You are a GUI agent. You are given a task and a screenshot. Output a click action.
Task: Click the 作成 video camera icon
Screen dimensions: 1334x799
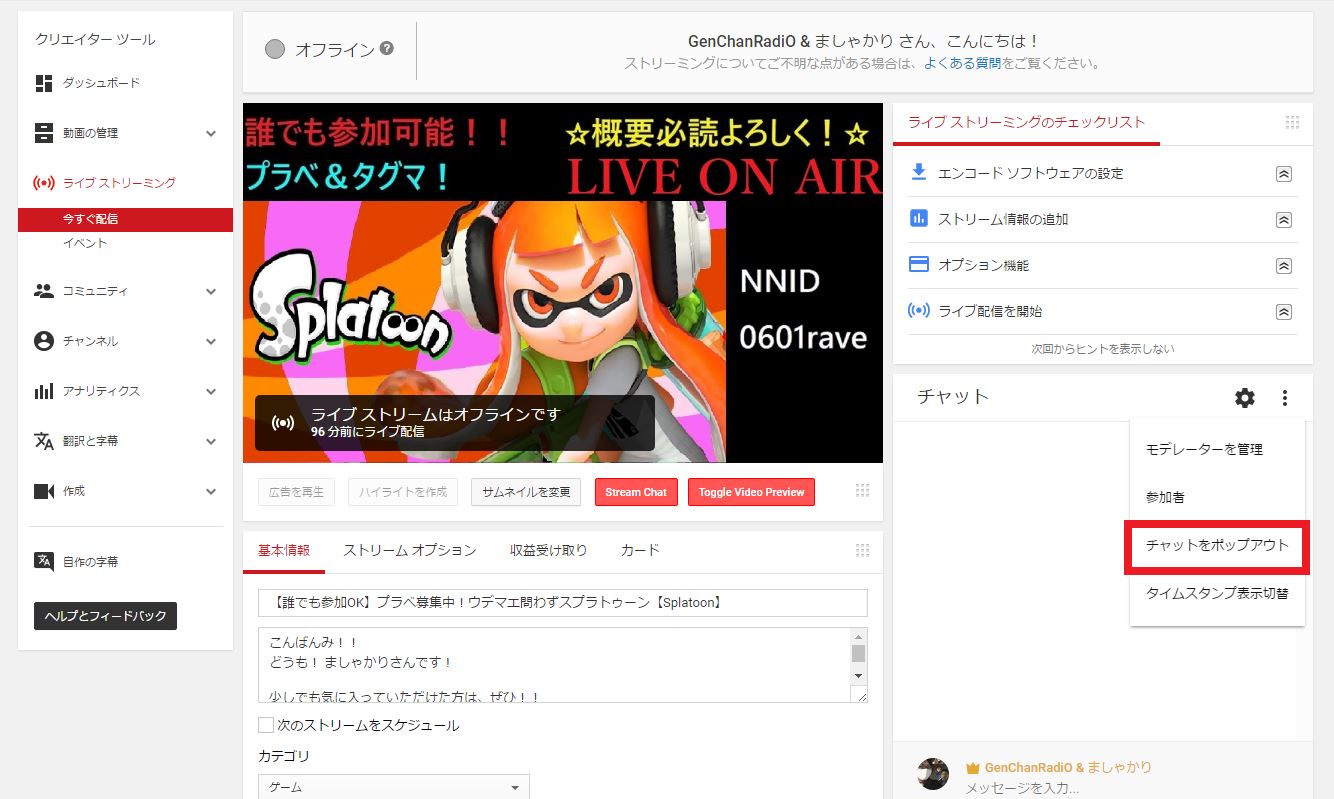44,491
